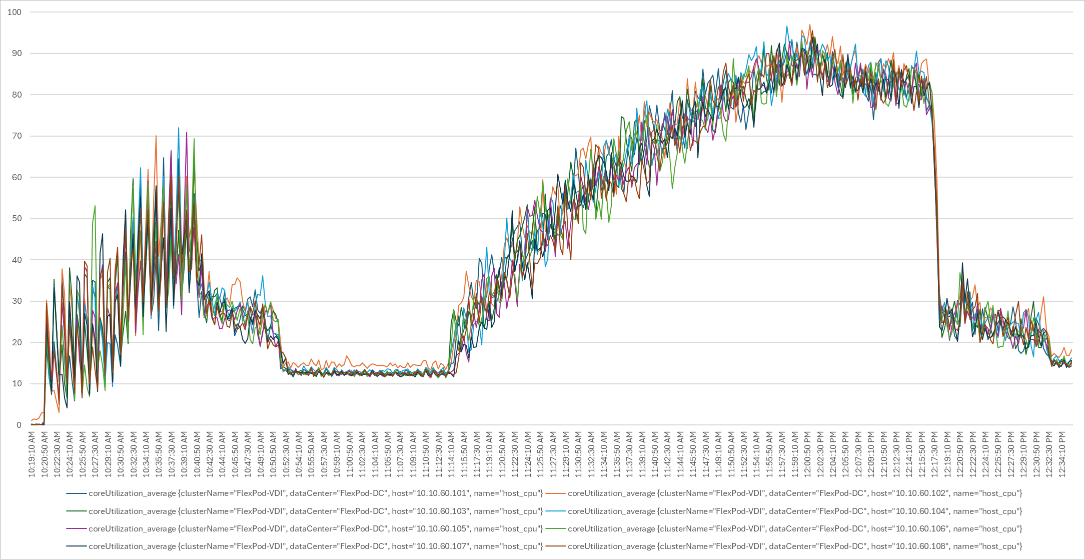Click the x-axis label 11:09:10 AM
Screen dimensions: 1085x560
414,453
